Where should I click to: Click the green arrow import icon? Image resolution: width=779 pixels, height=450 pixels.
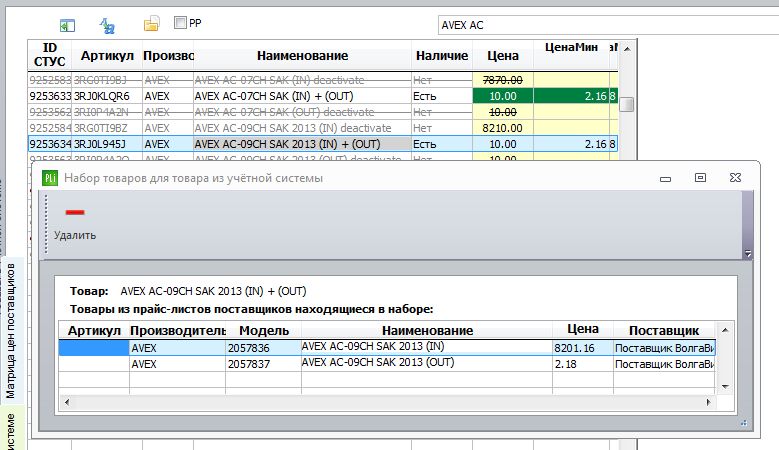(67, 25)
